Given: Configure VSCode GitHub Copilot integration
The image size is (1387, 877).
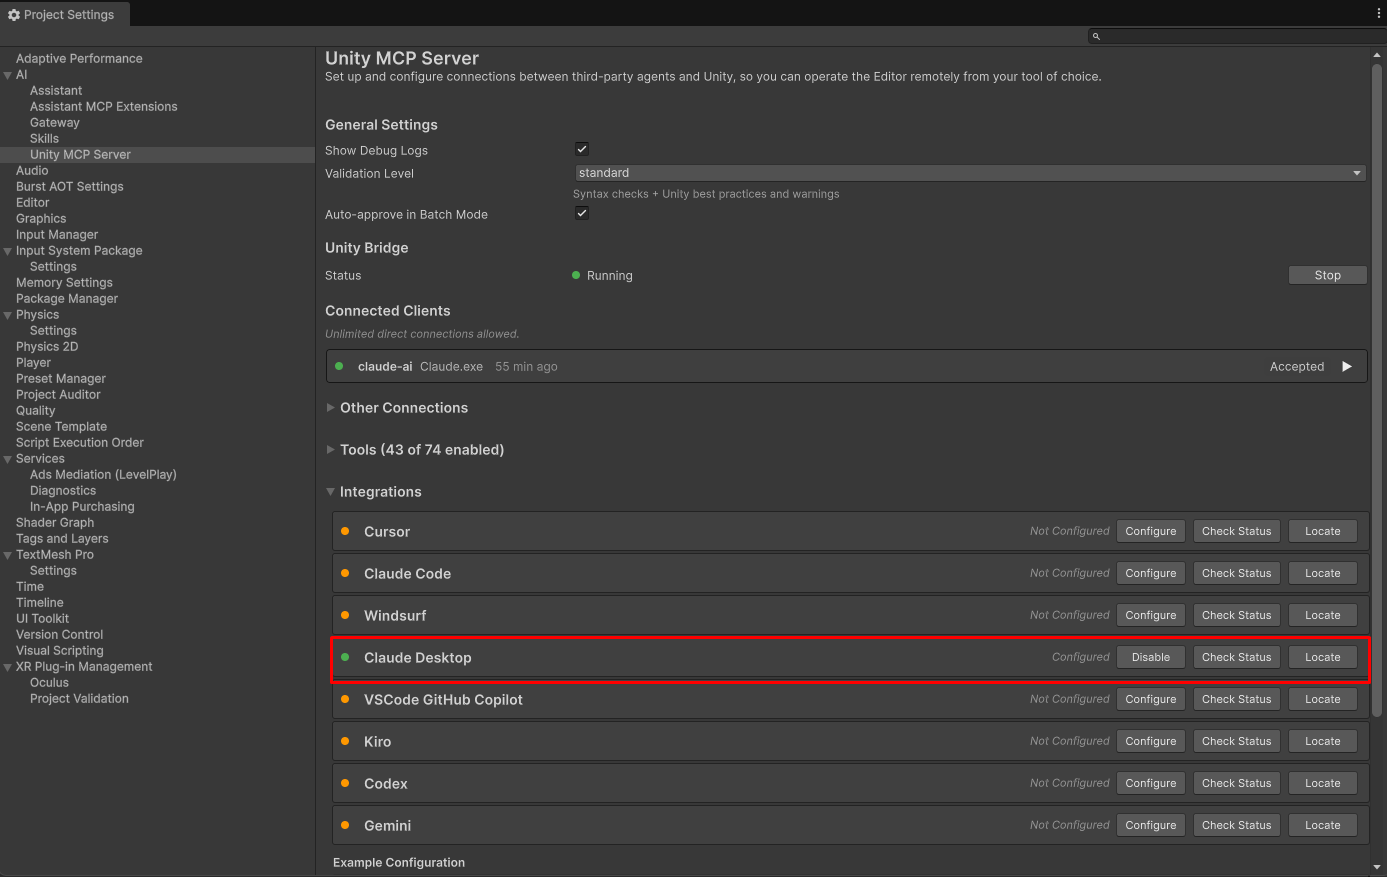Looking at the screenshot, I should pyautogui.click(x=1151, y=699).
